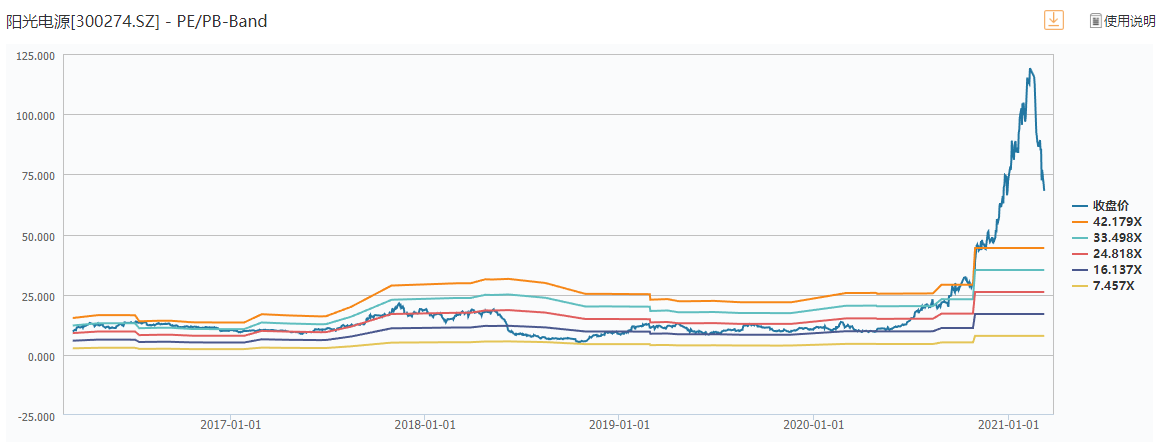Click the 收盘价 legend line marker

(x=1080, y=205)
